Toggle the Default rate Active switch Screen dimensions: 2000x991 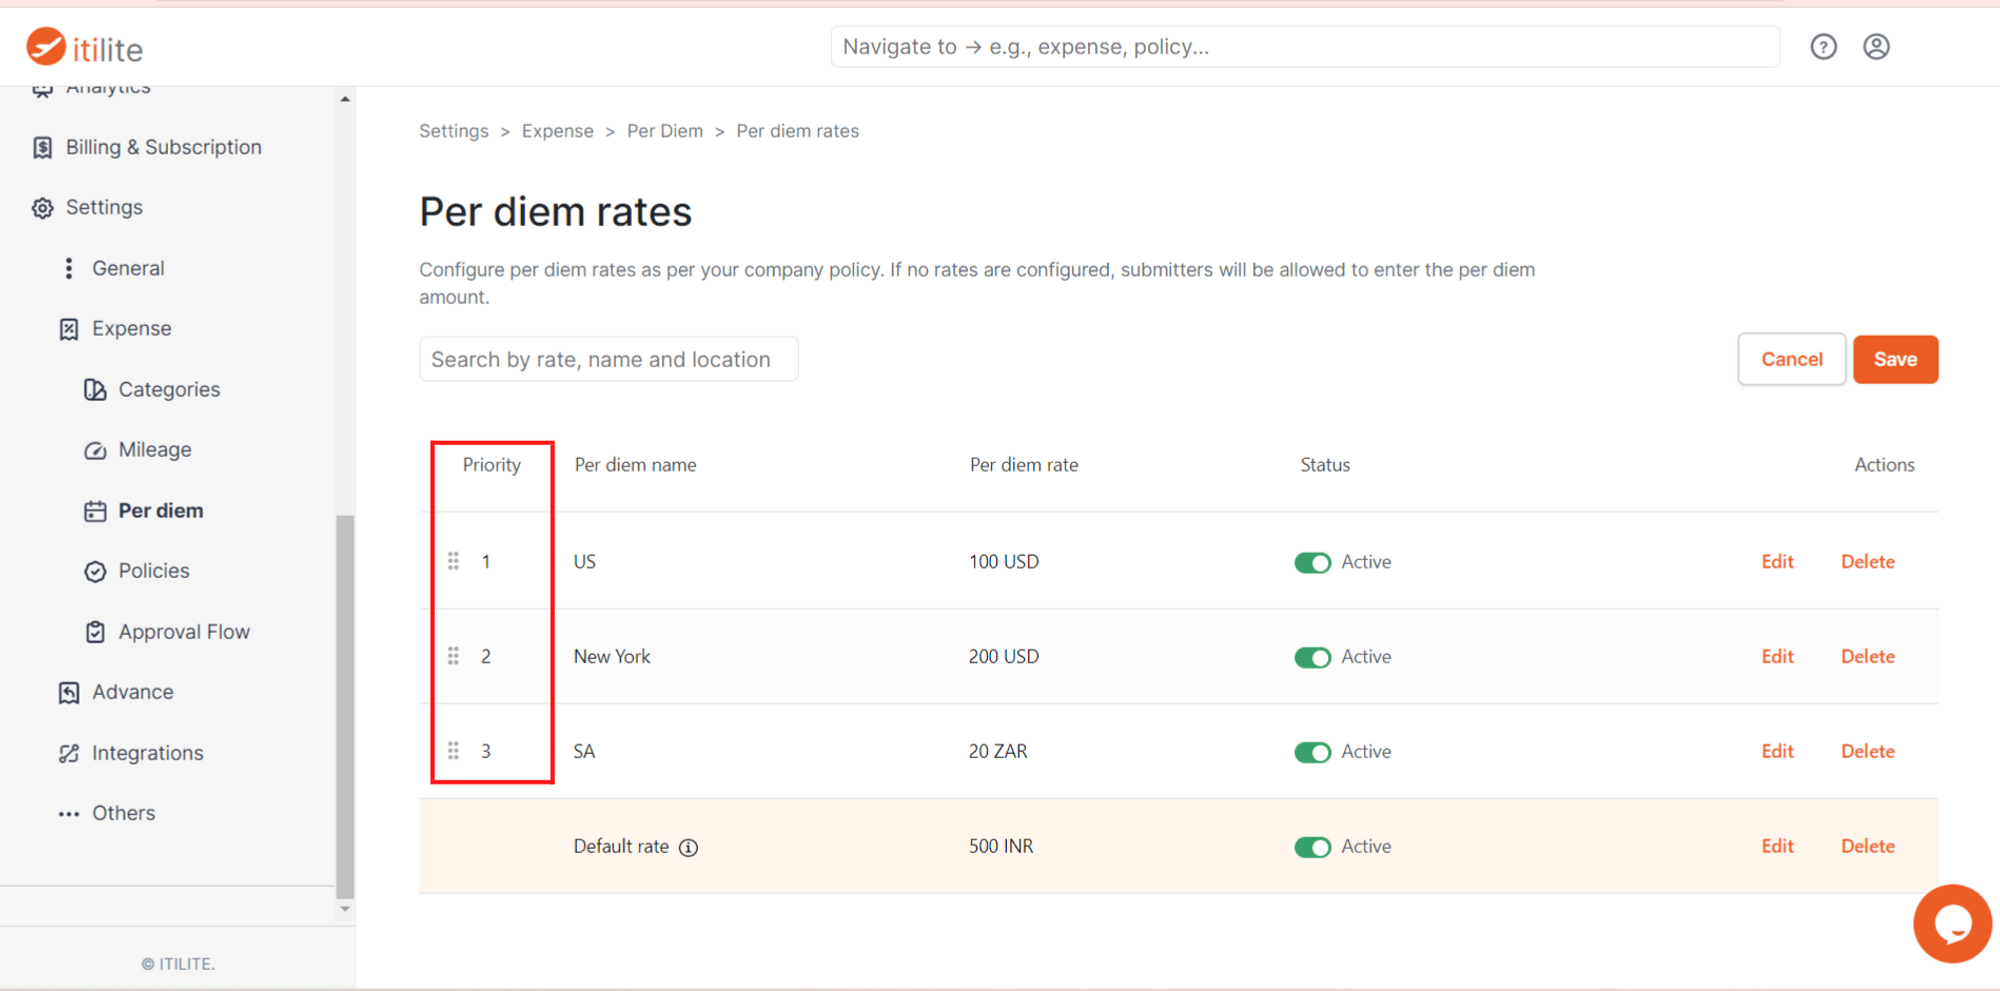coord(1312,846)
